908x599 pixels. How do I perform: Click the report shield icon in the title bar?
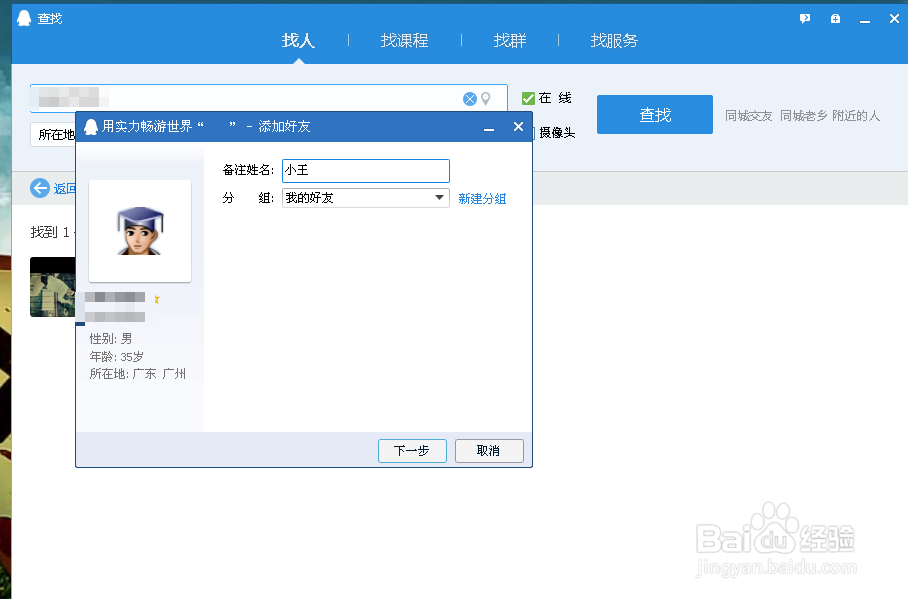point(835,18)
